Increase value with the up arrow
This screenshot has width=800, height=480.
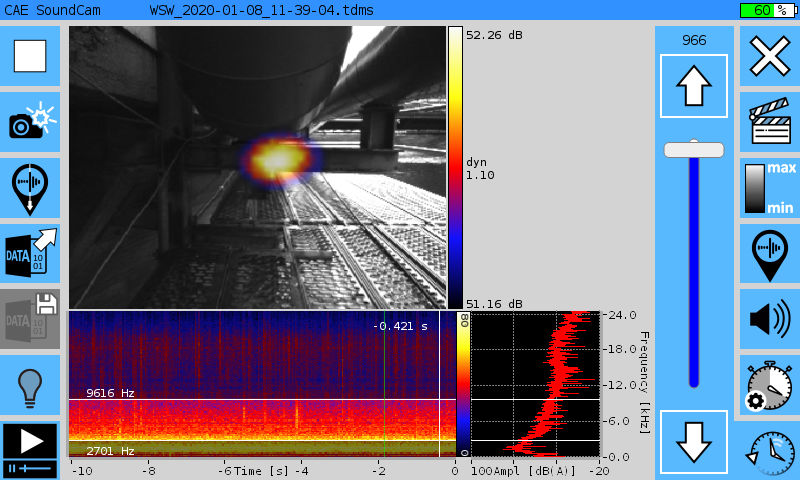pyautogui.click(x=693, y=87)
